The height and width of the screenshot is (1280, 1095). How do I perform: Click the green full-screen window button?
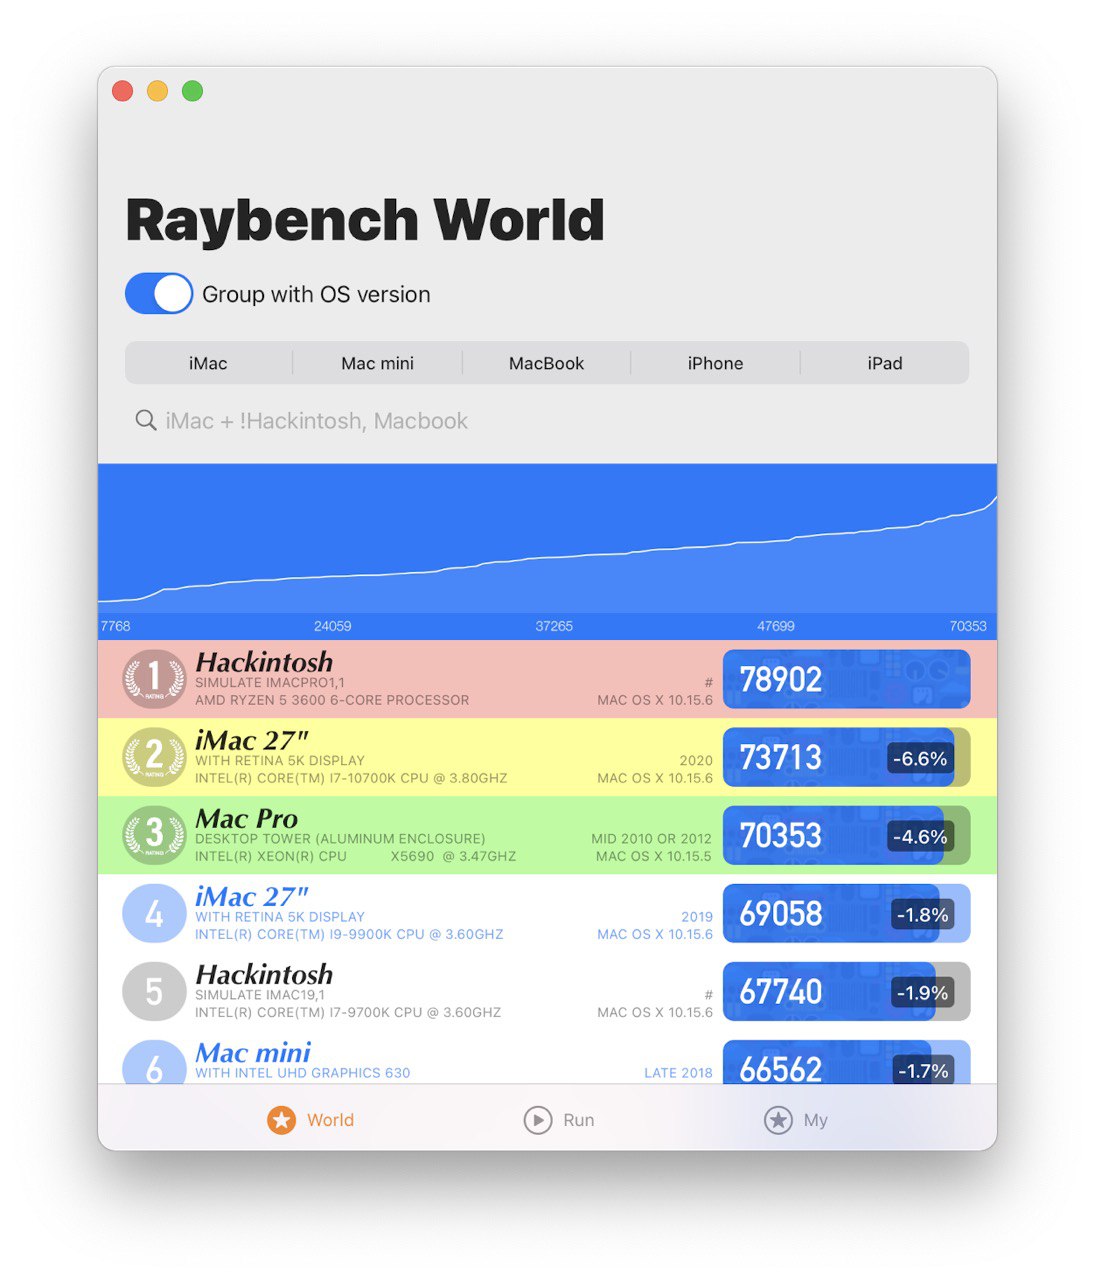pos(193,91)
